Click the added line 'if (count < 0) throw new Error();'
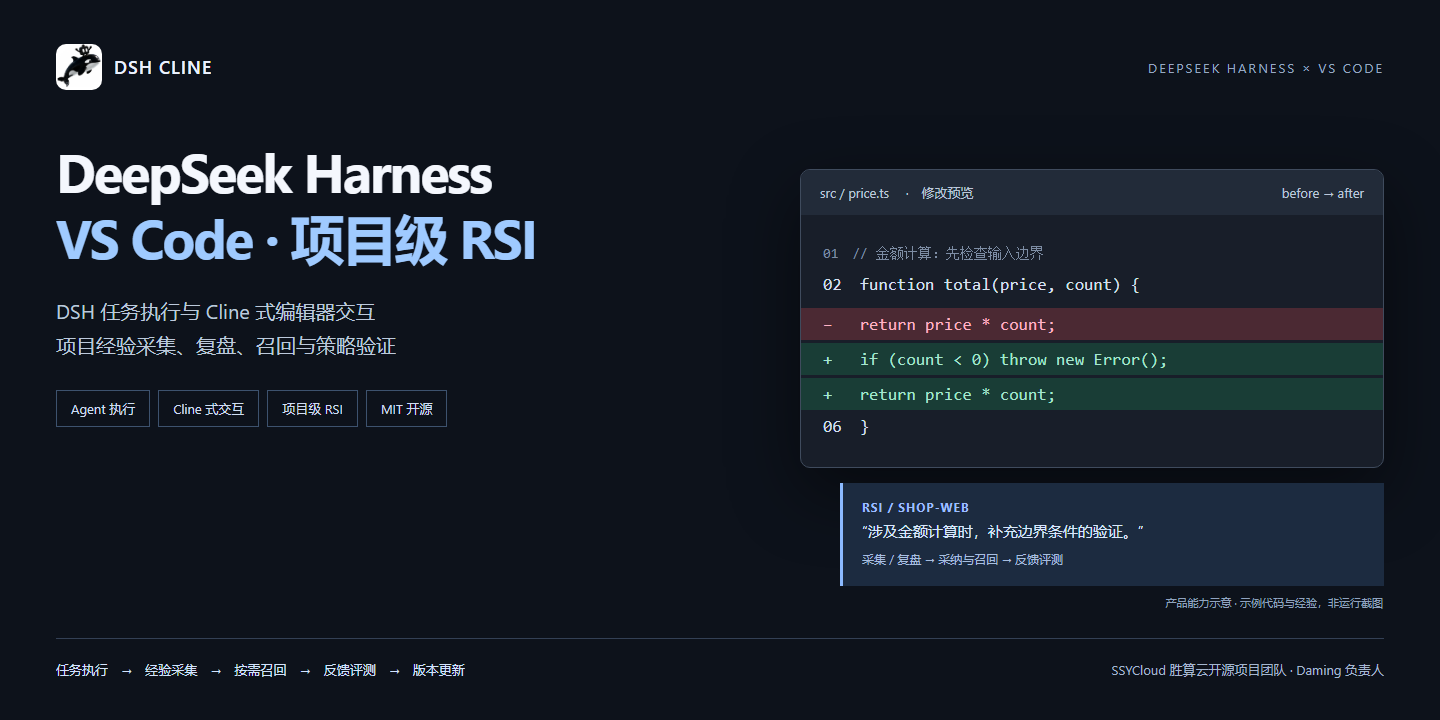Viewport: 1440px width, 720px height. (x=1092, y=359)
